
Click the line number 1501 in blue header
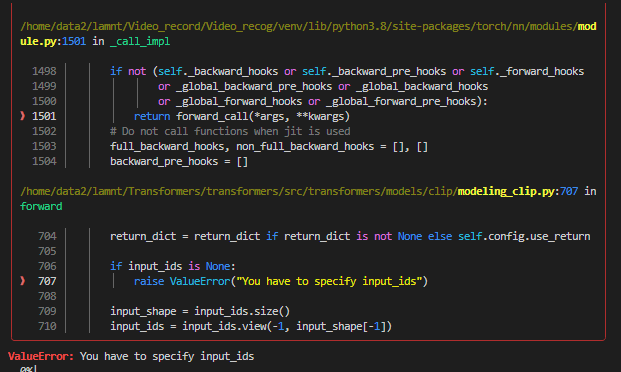[x=74, y=41]
